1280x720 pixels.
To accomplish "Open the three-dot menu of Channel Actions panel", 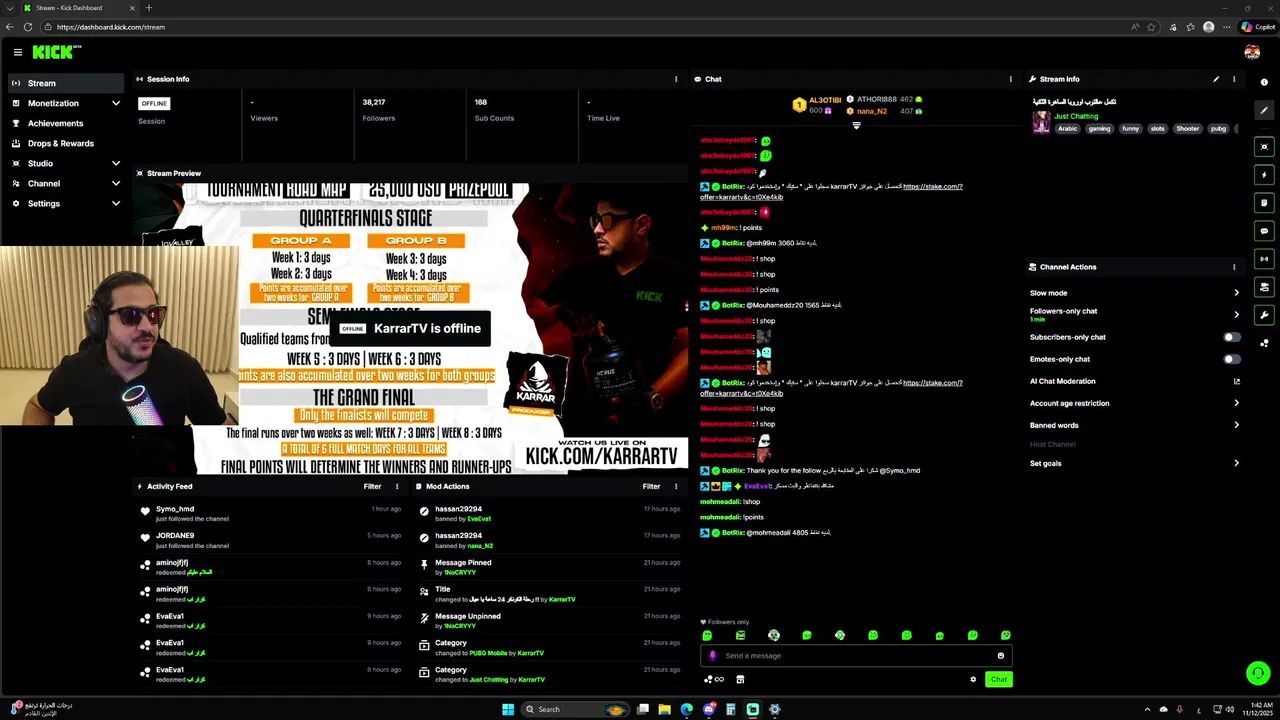I will (x=1234, y=267).
